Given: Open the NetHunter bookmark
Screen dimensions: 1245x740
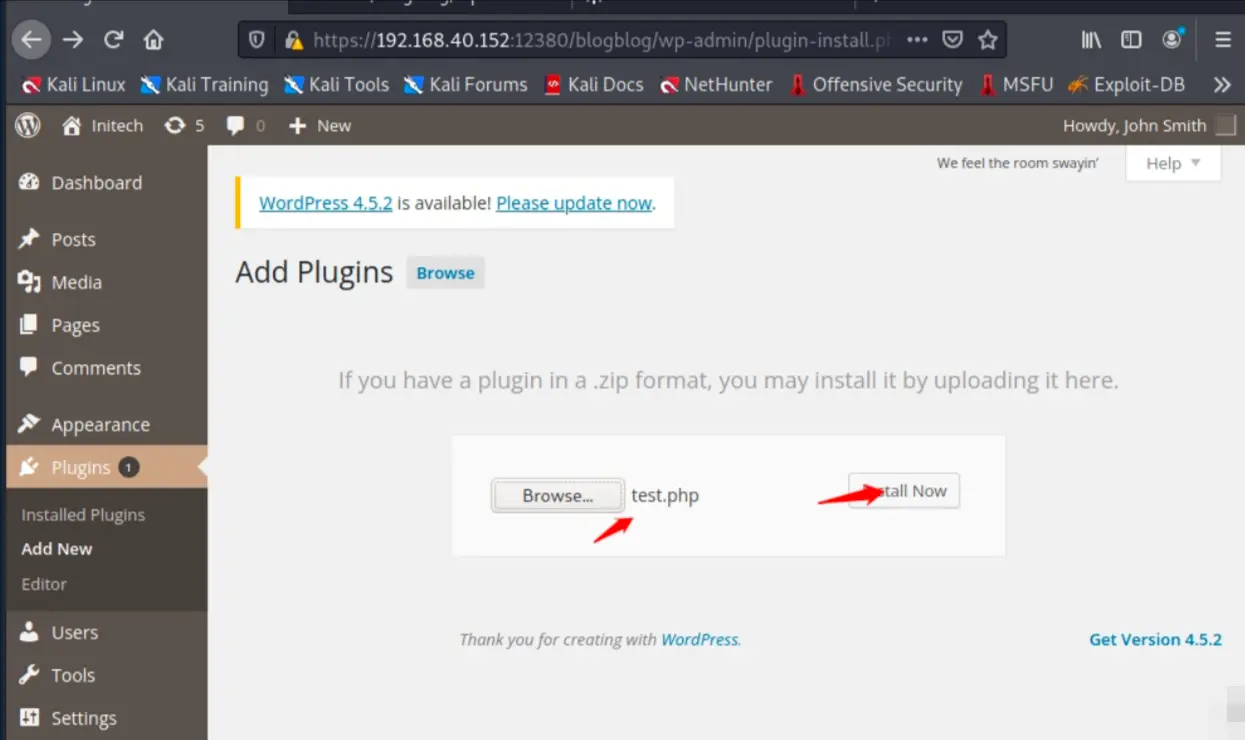Looking at the screenshot, I should [x=716, y=85].
